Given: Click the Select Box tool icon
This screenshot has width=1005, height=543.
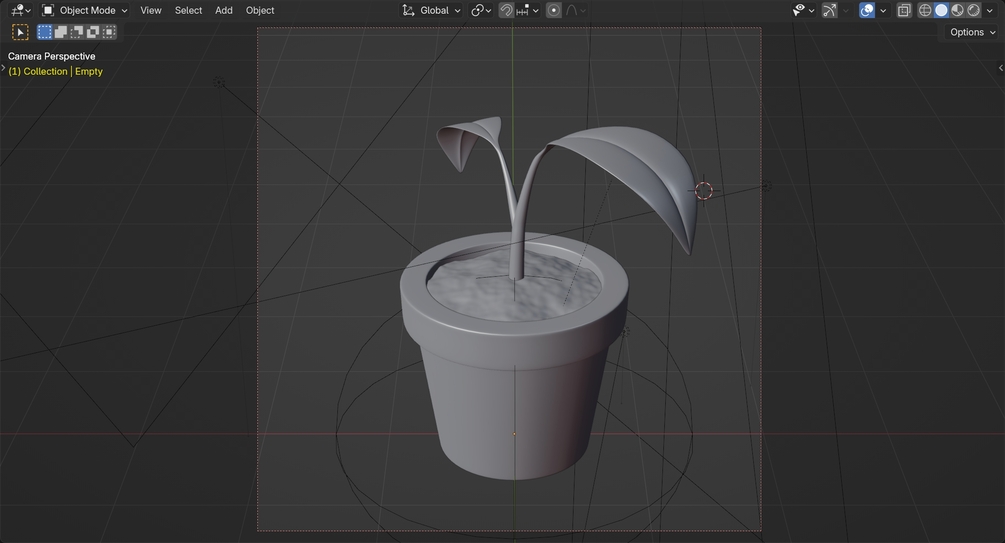Looking at the screenshot, I should tap(21, 32).
